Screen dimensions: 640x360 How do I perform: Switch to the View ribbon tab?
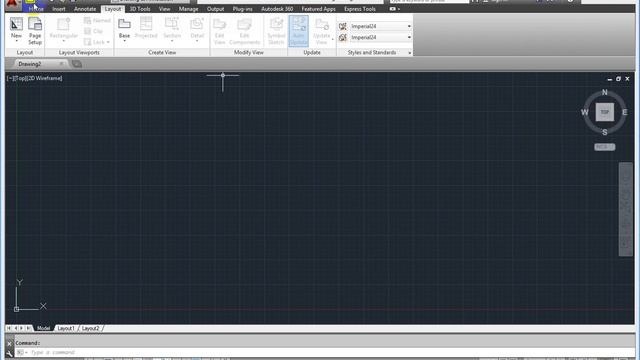[164, 9]
